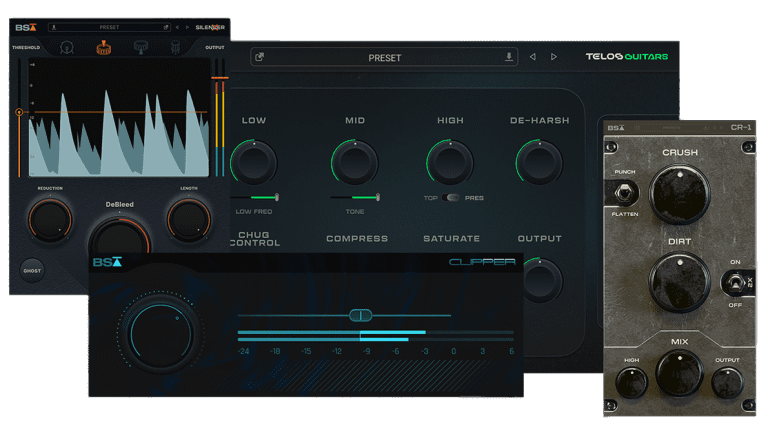Image resolution: width=768 pixels, height=432 pixels.
Task: Click the Telos Guitars logo
Action: coord(627,56)
